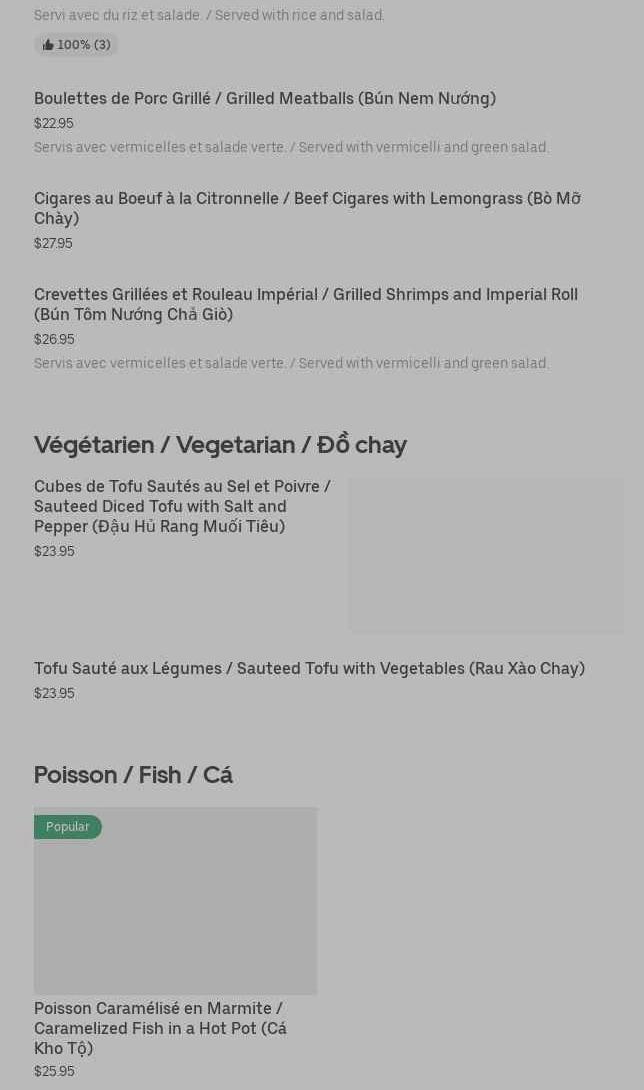Click the green Popular badge

click(x=67, y=827)
